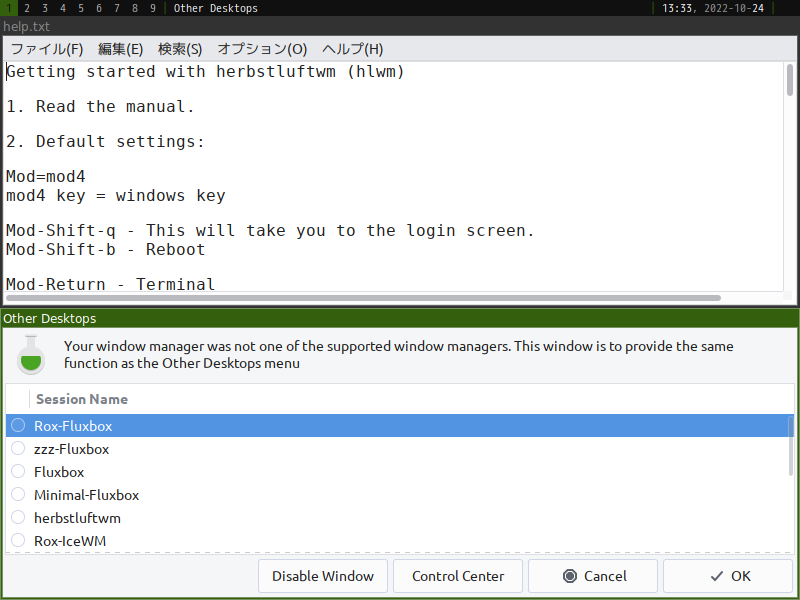Click the horizontal scrollbar in help.txt editor
This screenshot has width=800, height=600.
click(363, 298)
